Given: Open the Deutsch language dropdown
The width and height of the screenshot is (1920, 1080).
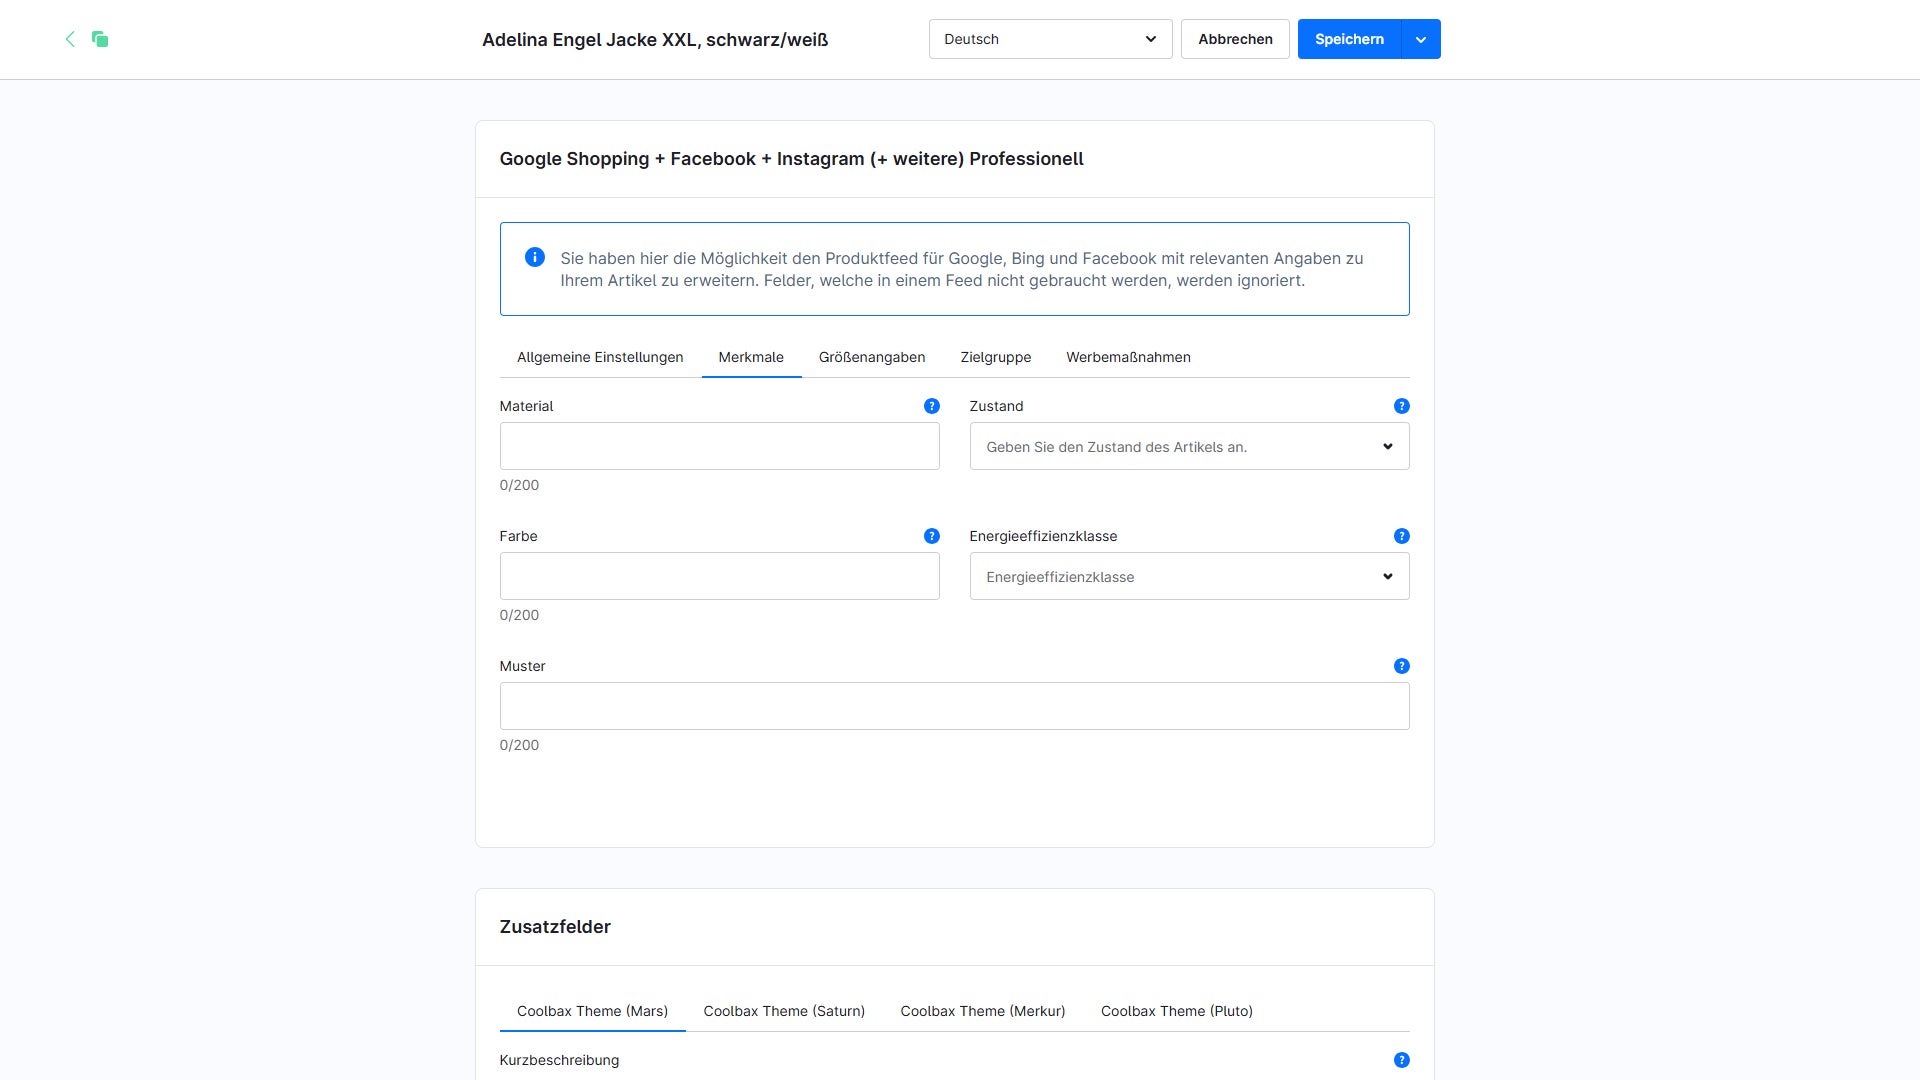Looking at the screenshot, I should pos(1050,39).
